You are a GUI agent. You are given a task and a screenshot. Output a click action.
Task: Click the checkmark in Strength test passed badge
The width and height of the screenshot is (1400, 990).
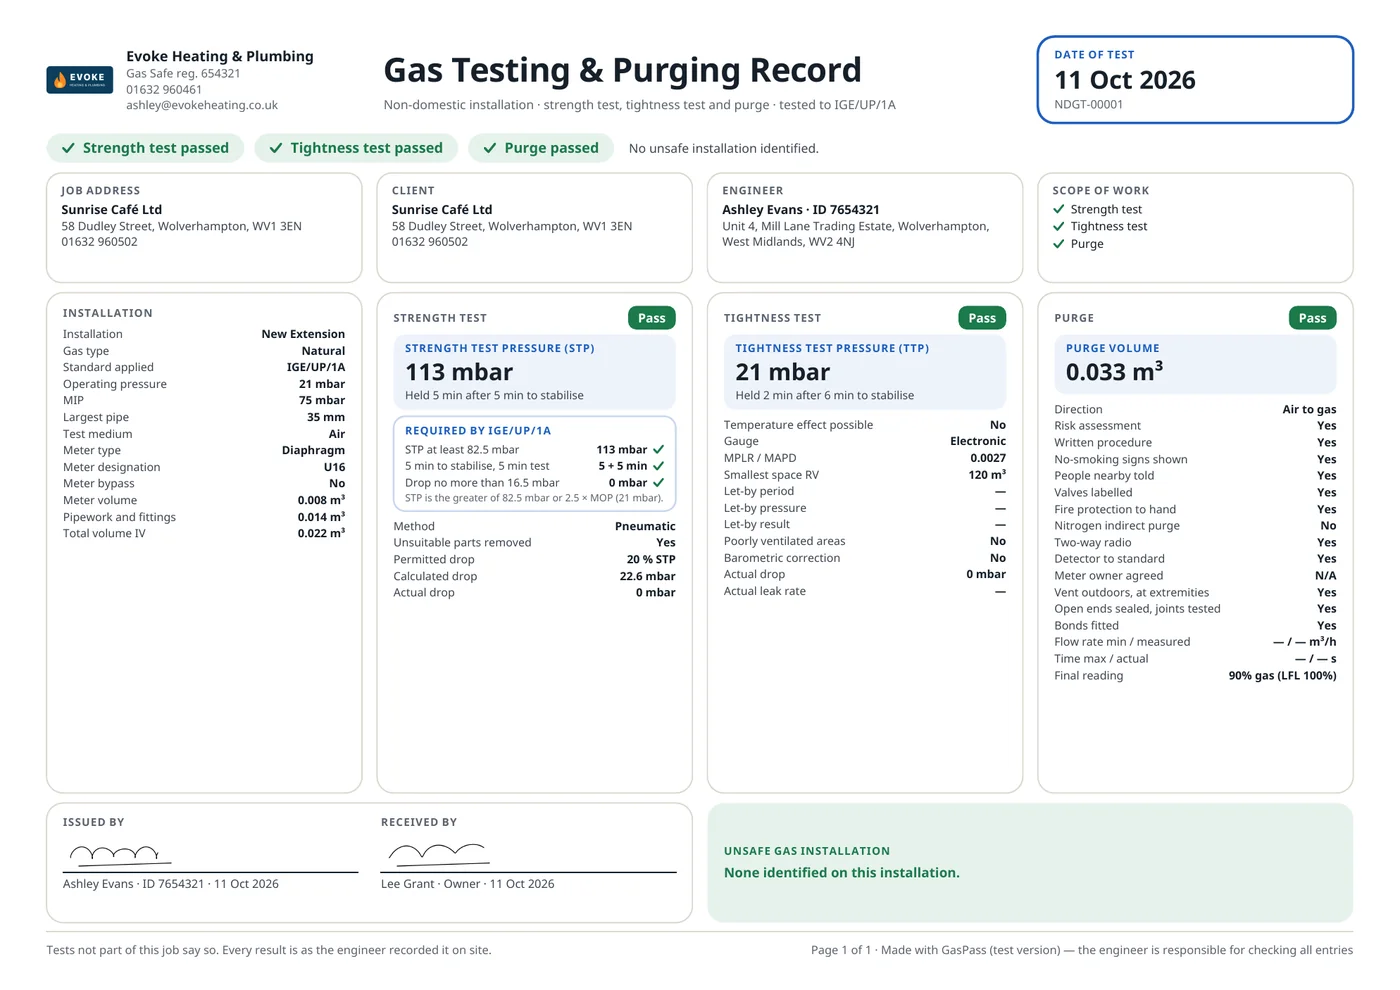tap(68, 148)
